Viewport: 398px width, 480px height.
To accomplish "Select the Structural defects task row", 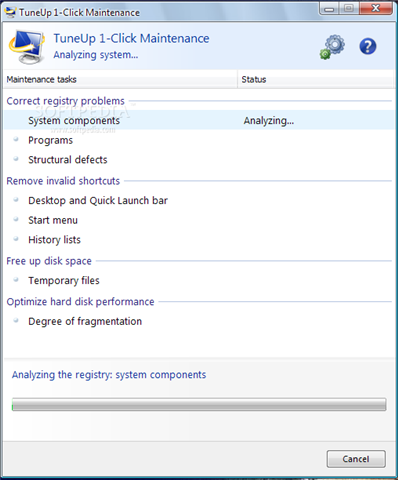I will 199,160.
